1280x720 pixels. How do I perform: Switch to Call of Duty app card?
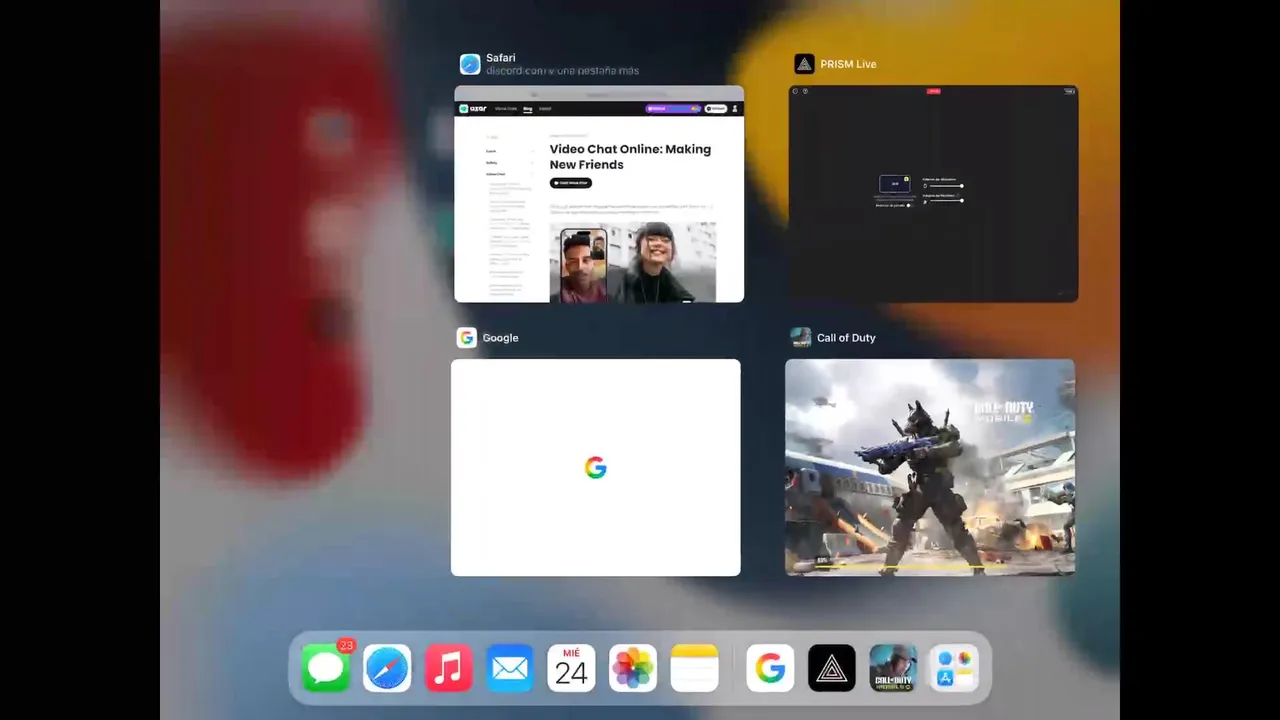pos(930,467)
